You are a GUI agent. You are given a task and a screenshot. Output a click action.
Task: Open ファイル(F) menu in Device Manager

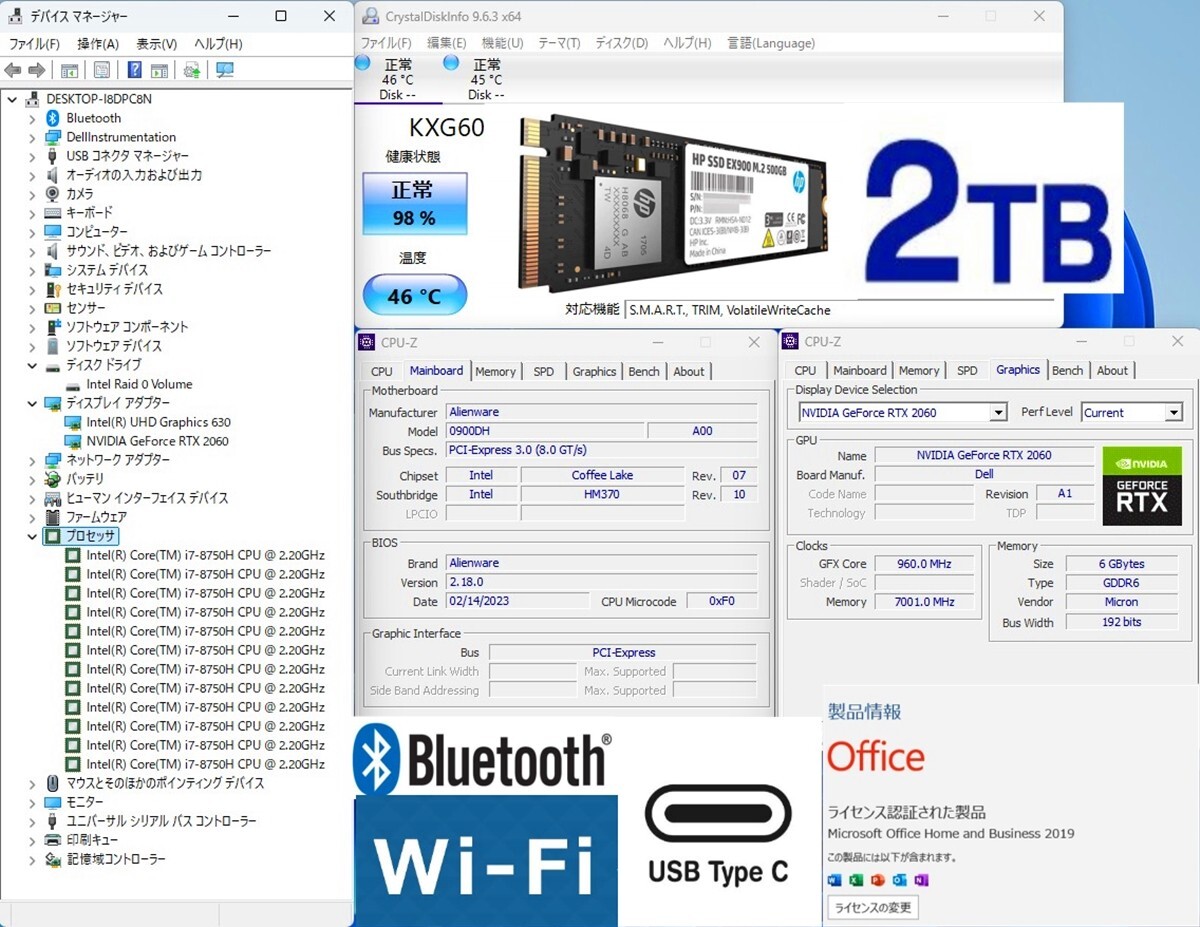[34, 44]
